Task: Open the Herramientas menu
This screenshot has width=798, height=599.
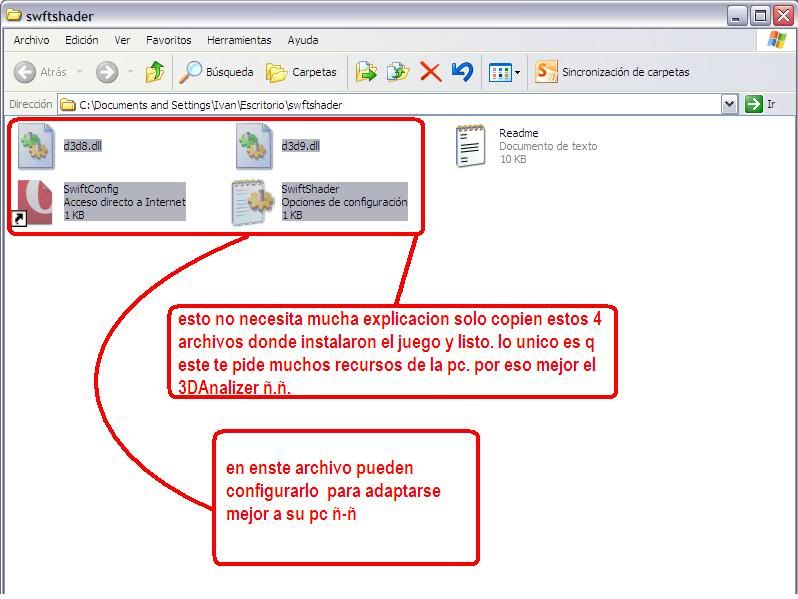Action: (239, 40)
